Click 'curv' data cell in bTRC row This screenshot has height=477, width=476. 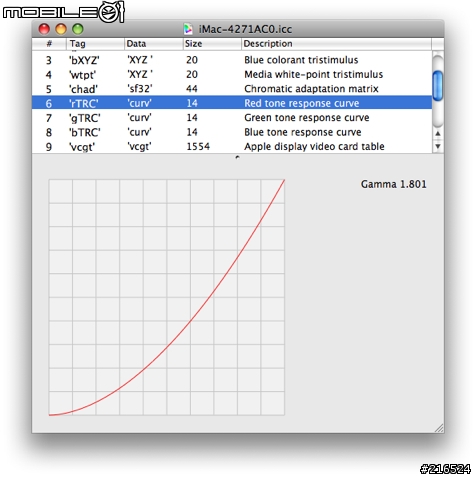click(139, 132)
